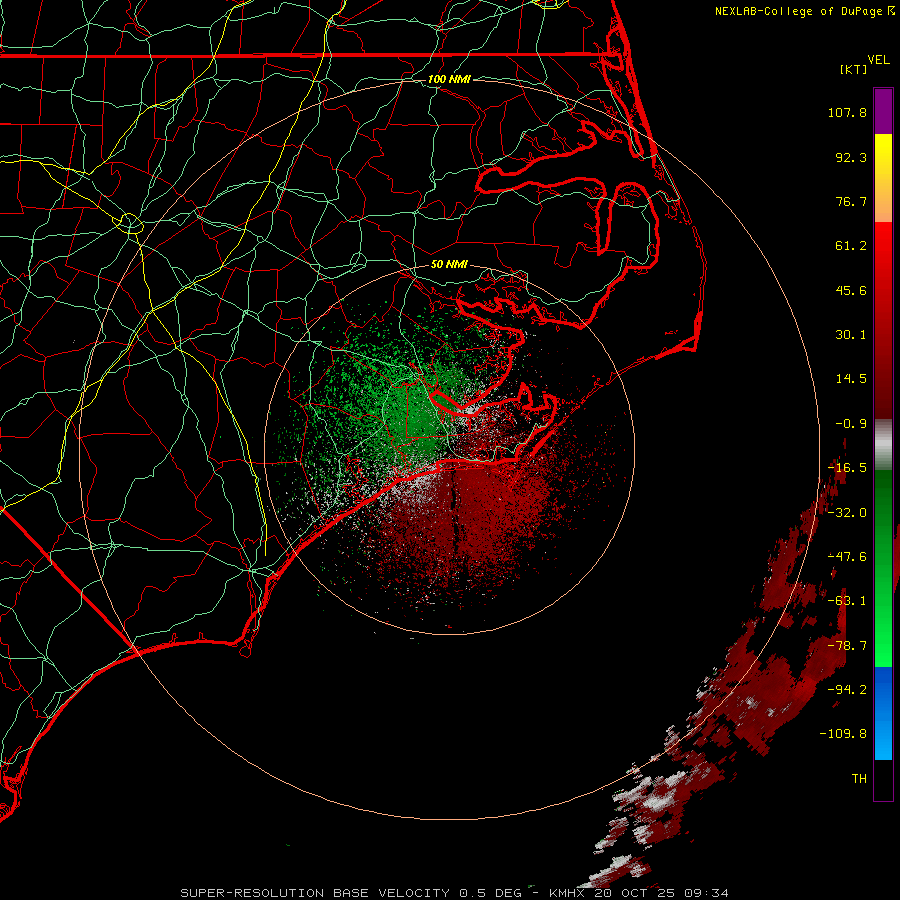Pick the green segment of velocity color bar
The image size is (900, 900).
tap(883, 568)
